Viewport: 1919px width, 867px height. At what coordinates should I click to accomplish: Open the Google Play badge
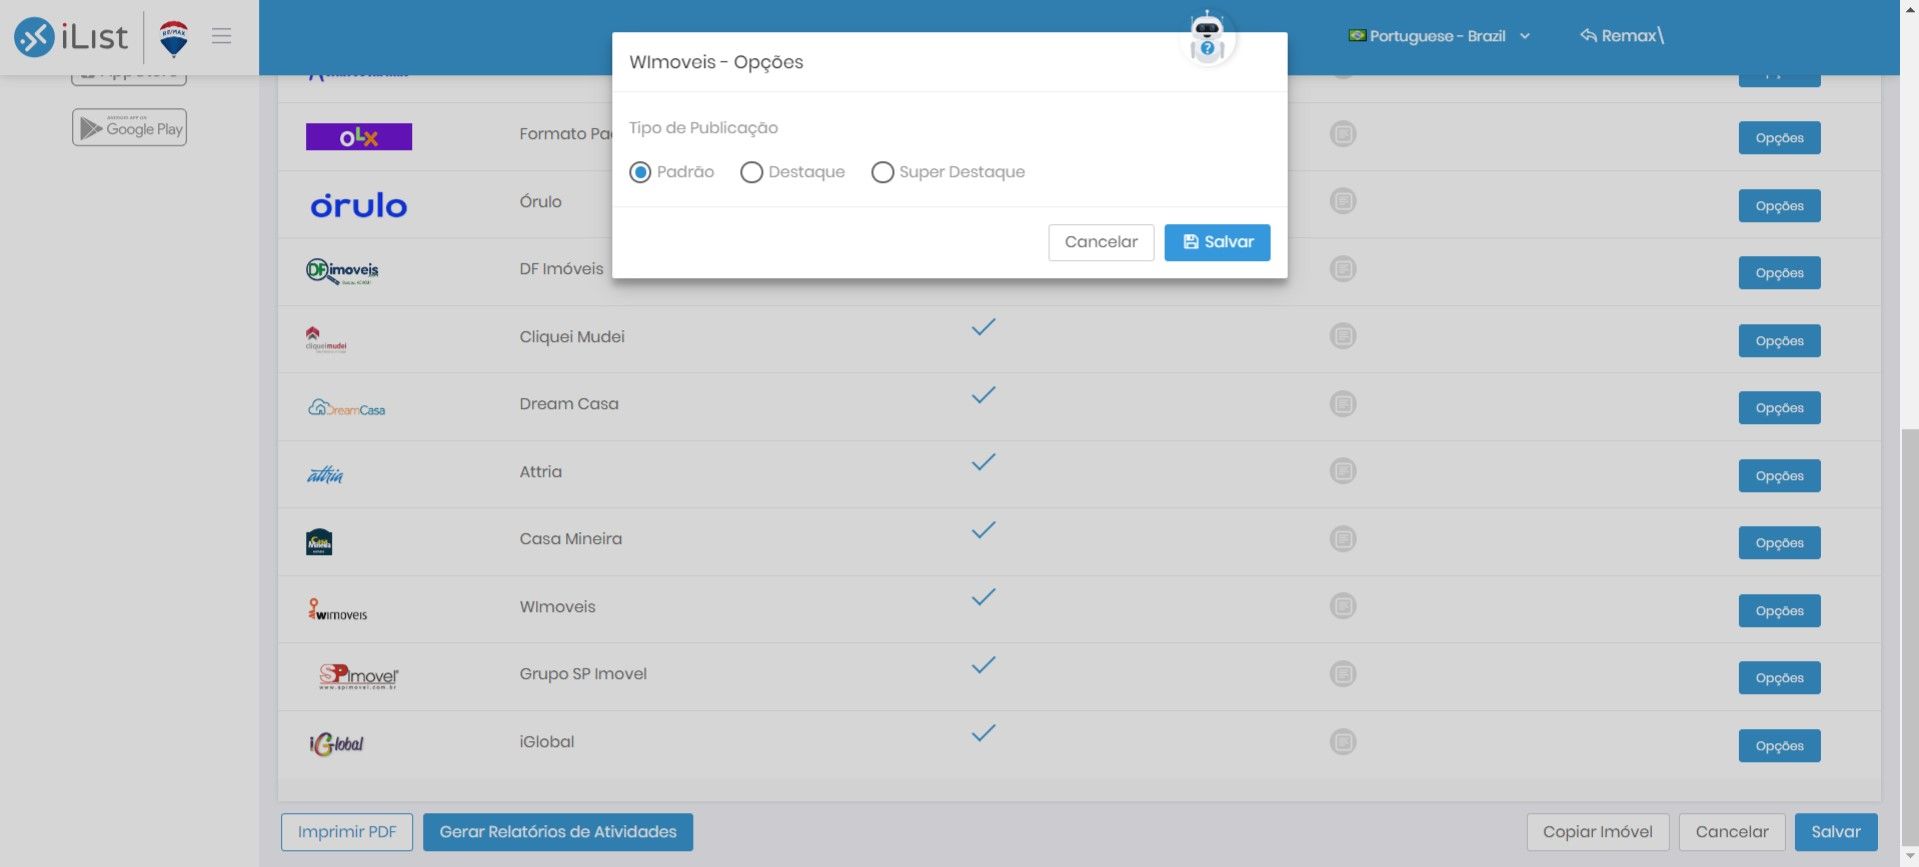[x=130, y=127]
